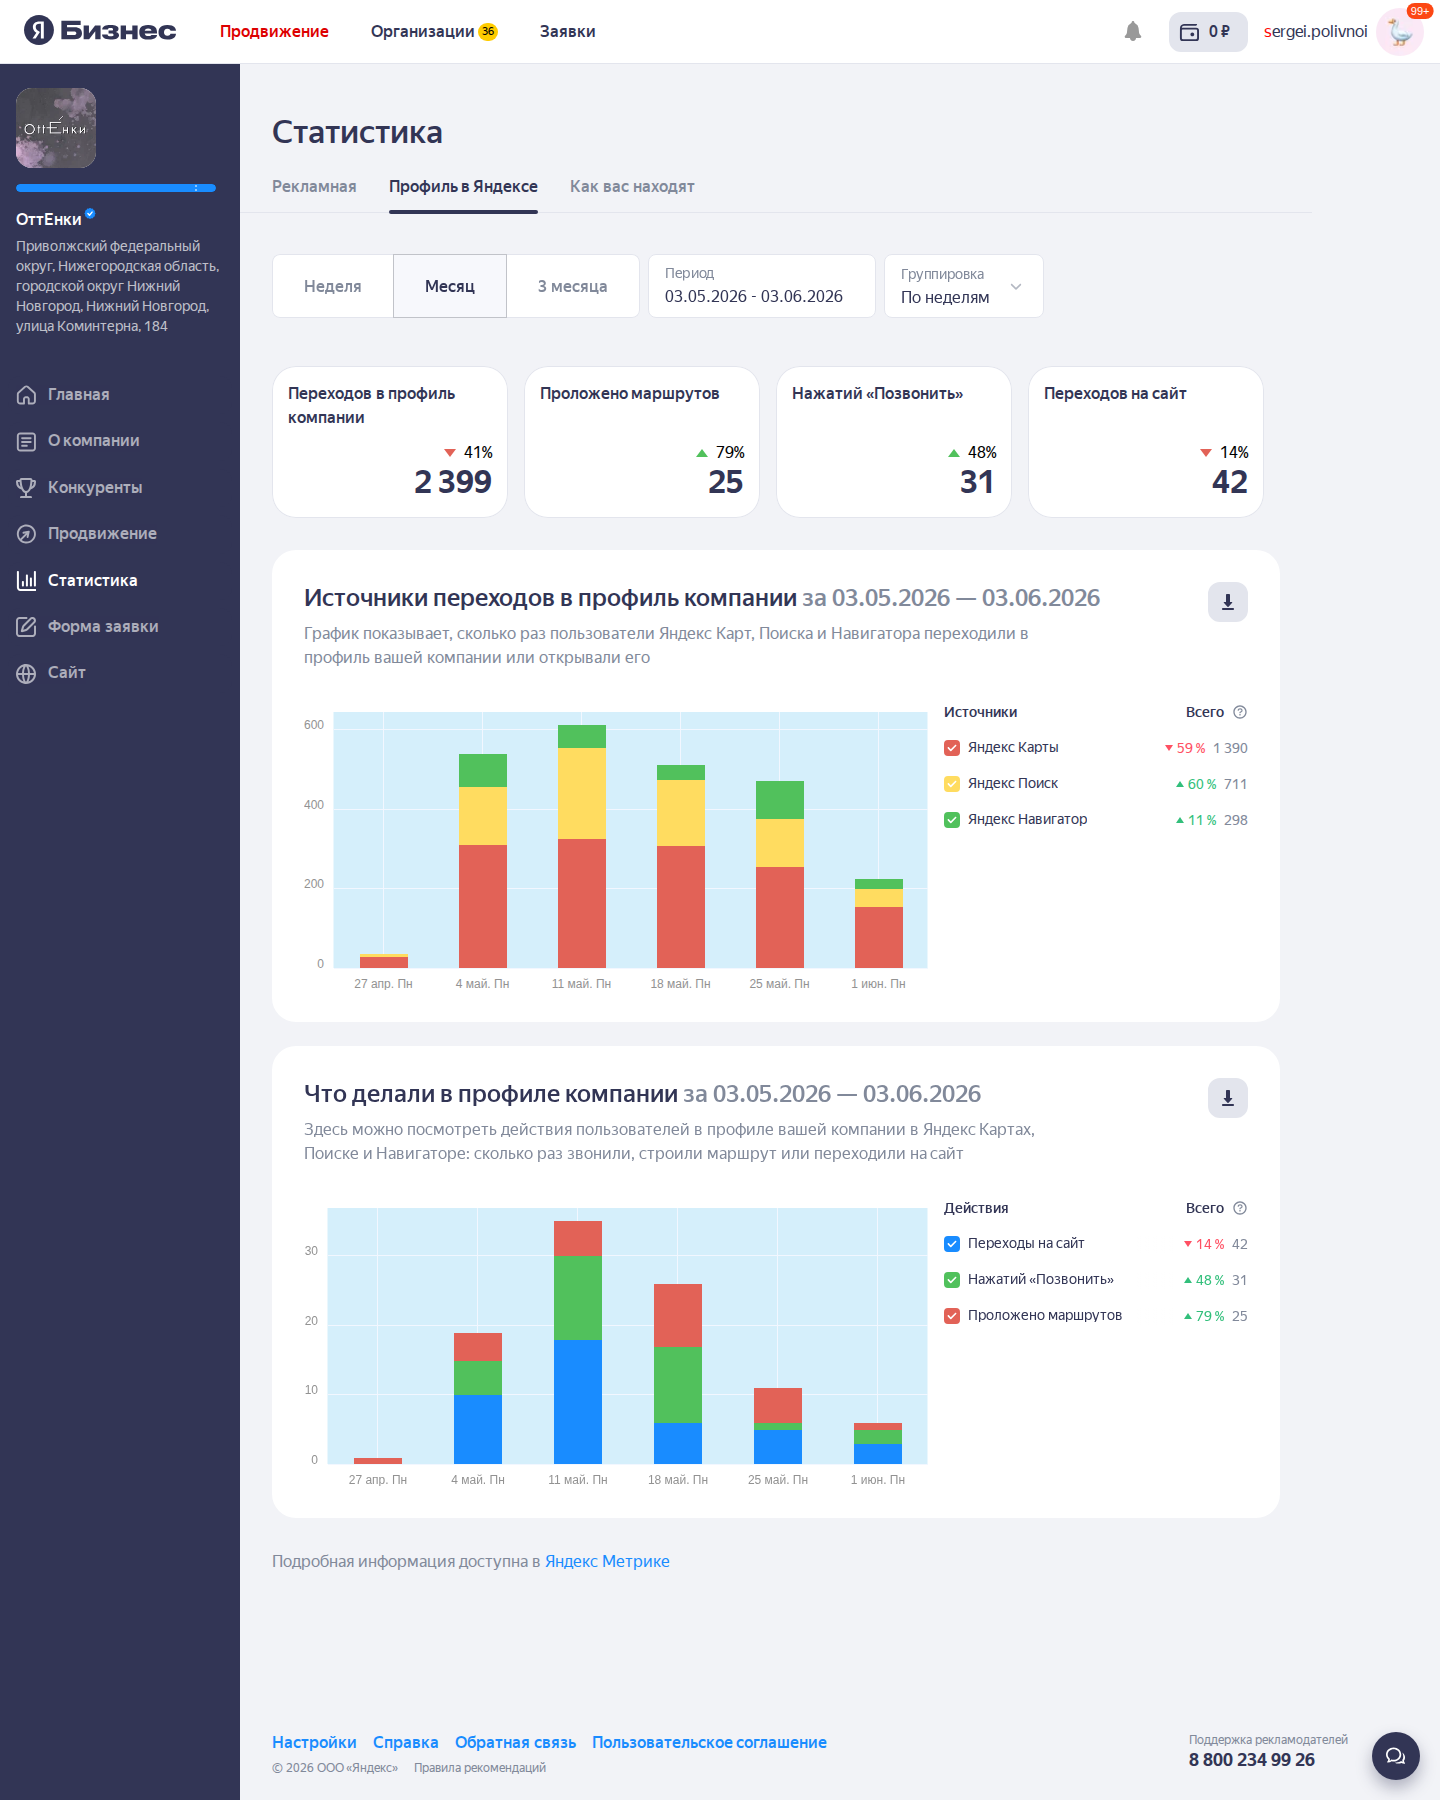Open the Как вас находят tab
The height and width of the screenshot is (1800, 1440).
(632, 187)
